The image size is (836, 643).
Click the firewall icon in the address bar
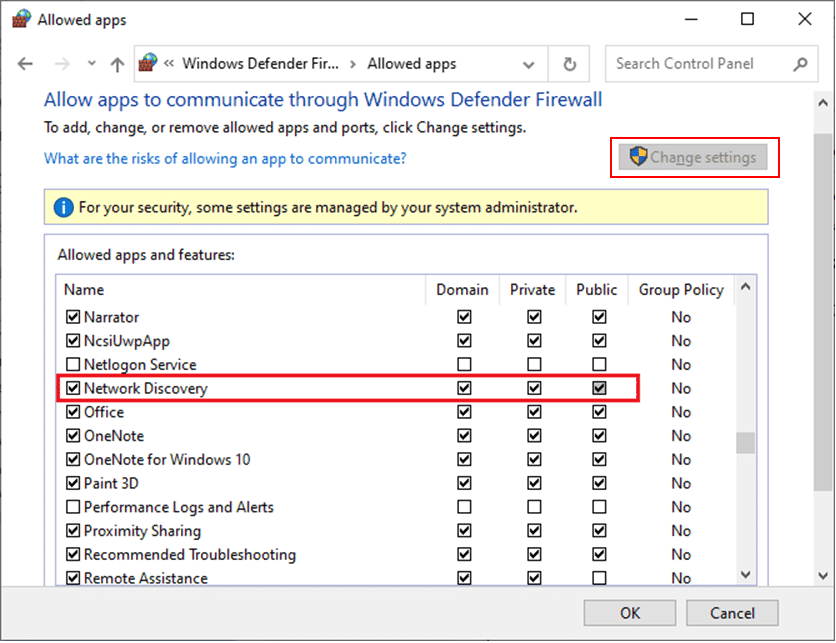pos(146,62)
